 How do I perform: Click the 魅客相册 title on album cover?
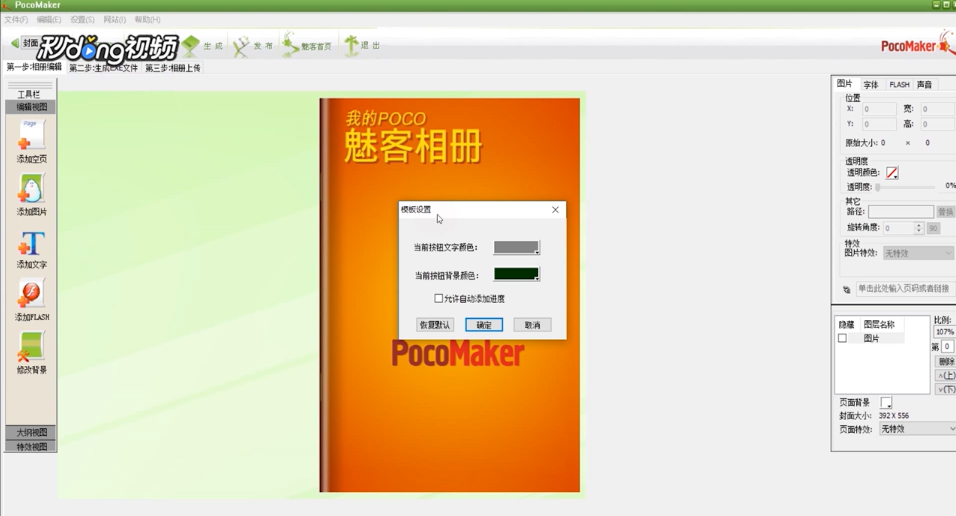click(413, 146)
